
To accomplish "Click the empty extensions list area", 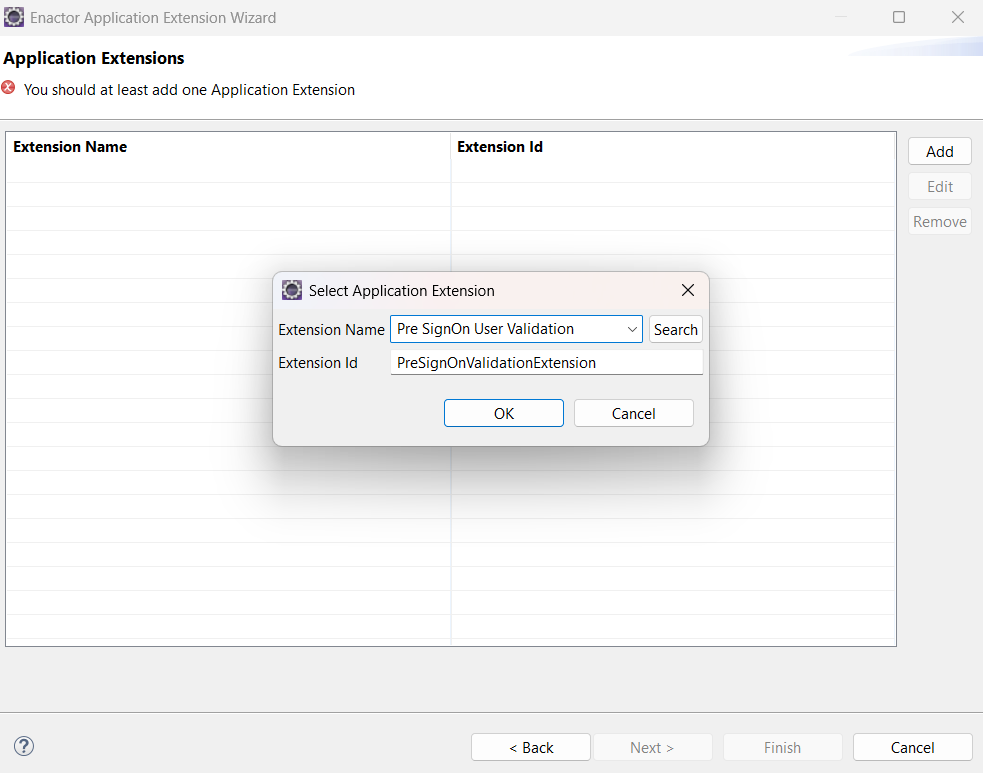I will (x=200, y=550).
